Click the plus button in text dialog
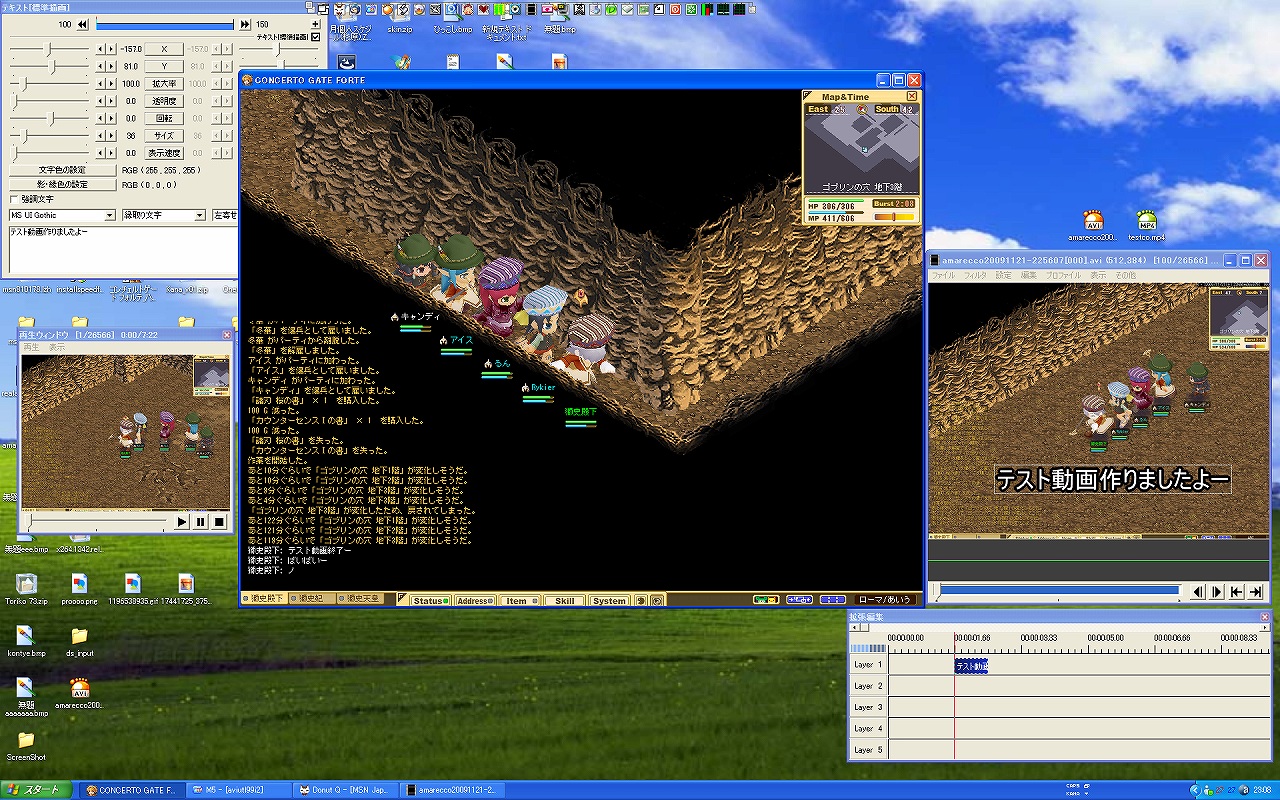1280x800 pixels. coord(315,24)
